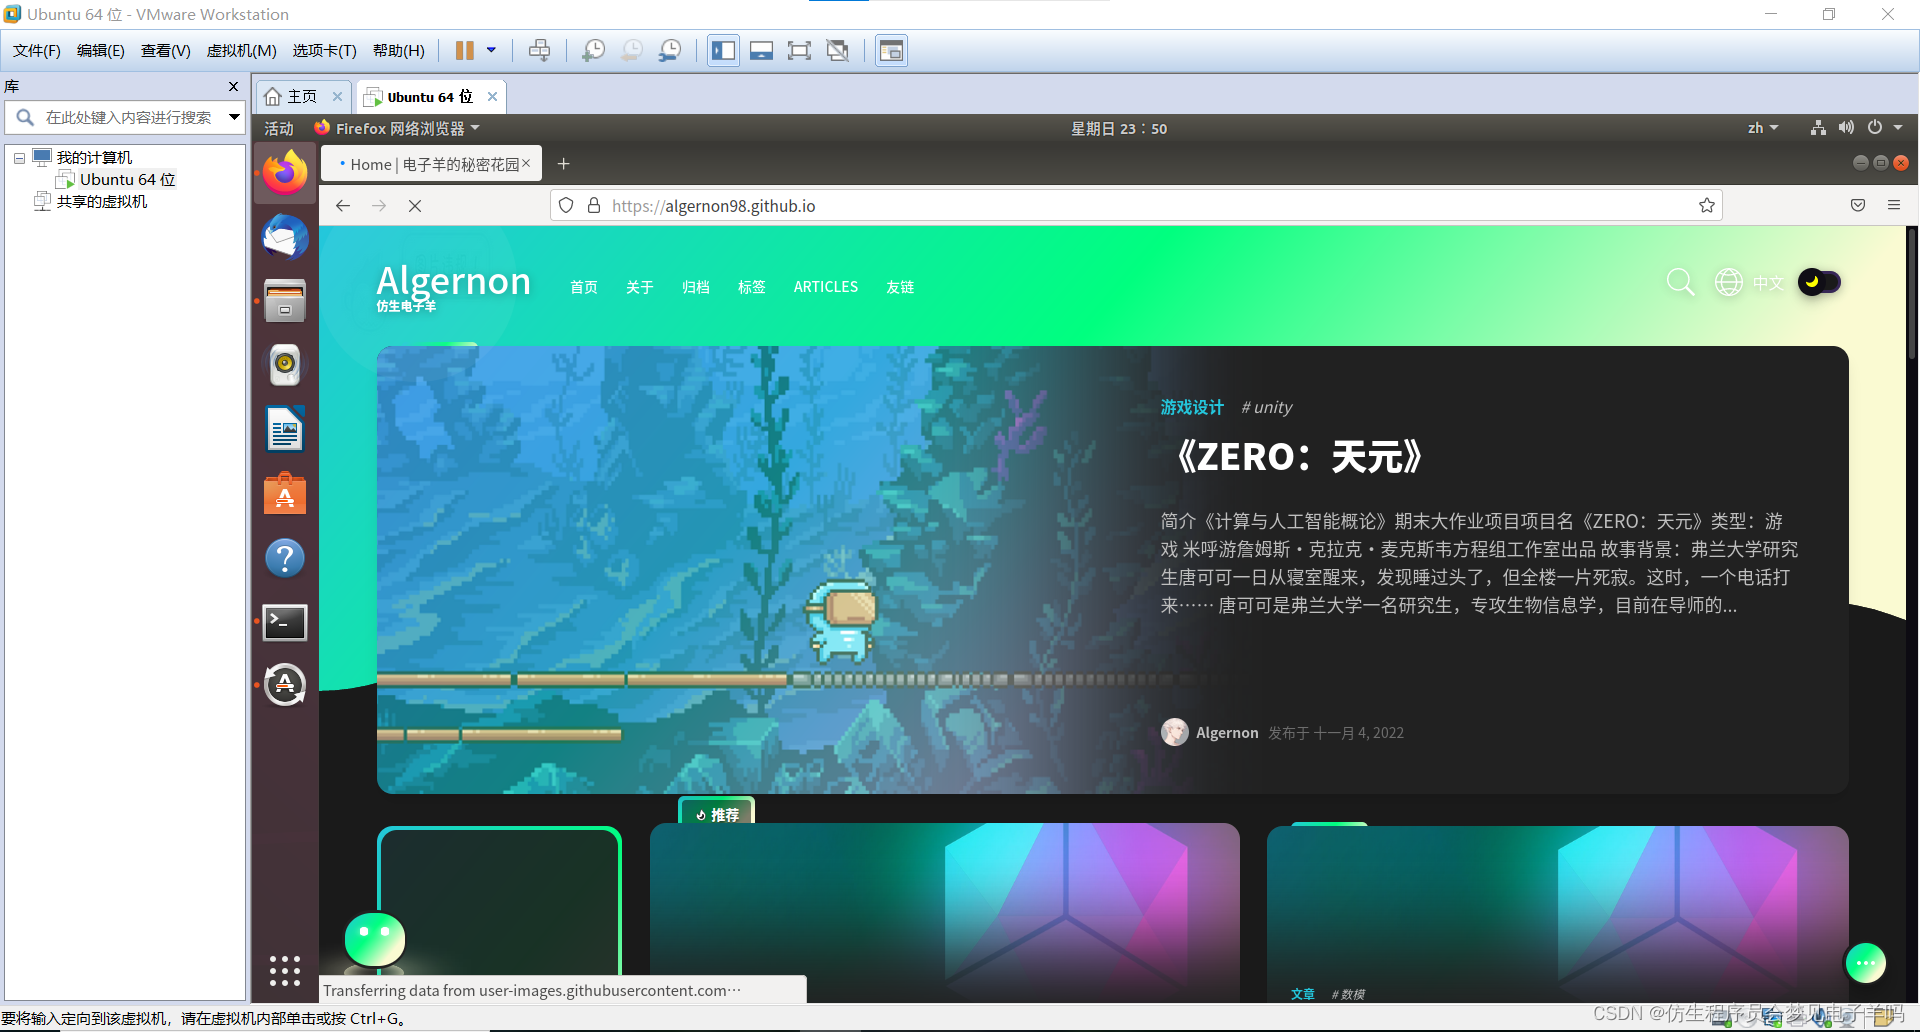Screen dimensions: 1920x1032
Task: Launch Firefox from the Ubuntu dock
Action: (285, 173)
